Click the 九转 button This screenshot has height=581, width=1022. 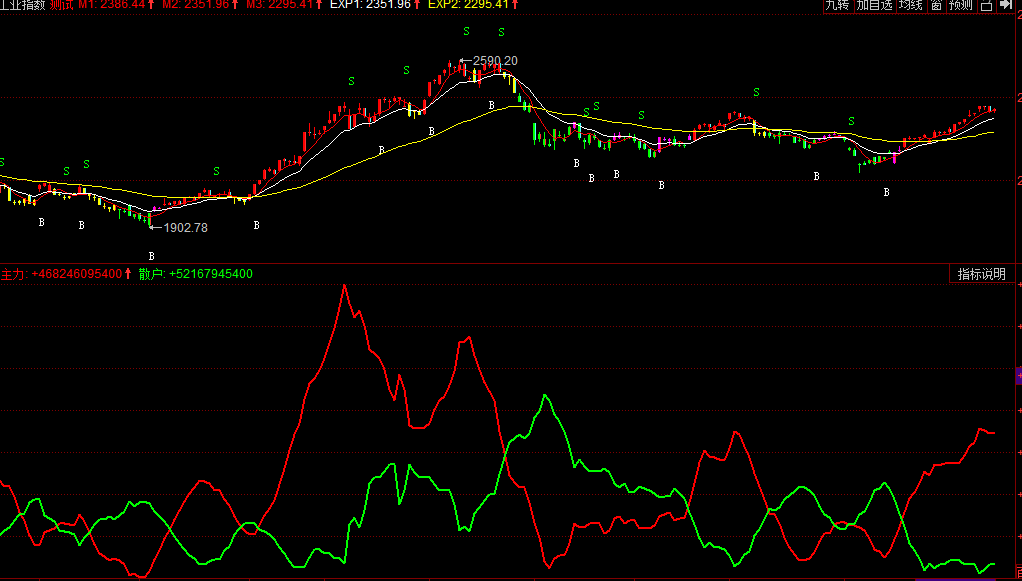pyautogui.click(x=836, y=5)
